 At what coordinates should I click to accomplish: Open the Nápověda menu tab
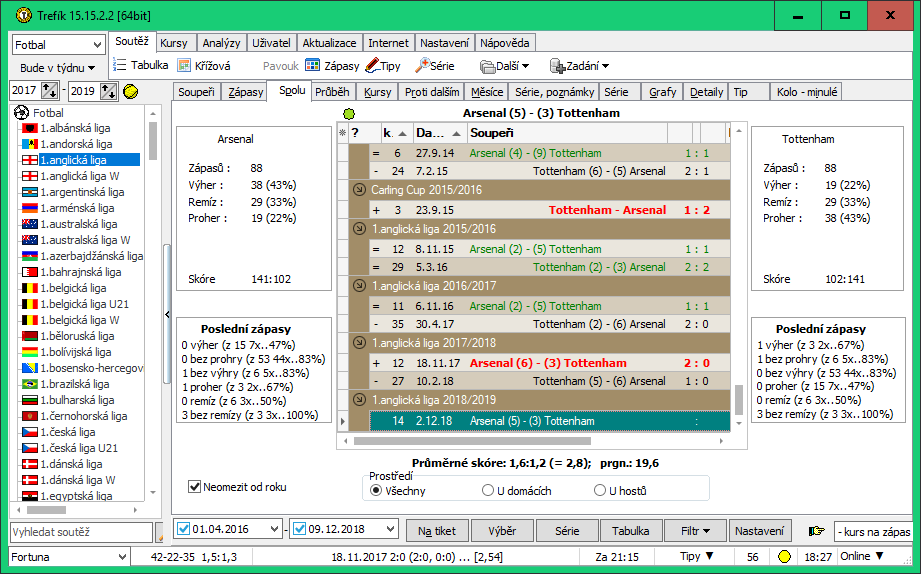pos(505,43)
